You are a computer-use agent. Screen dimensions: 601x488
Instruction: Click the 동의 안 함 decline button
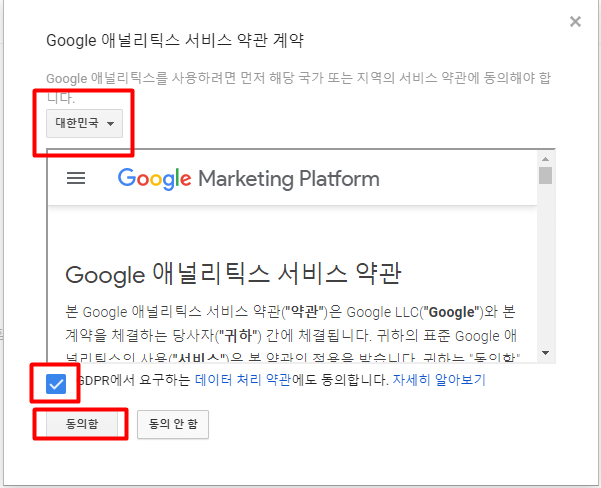pos(173,424)
